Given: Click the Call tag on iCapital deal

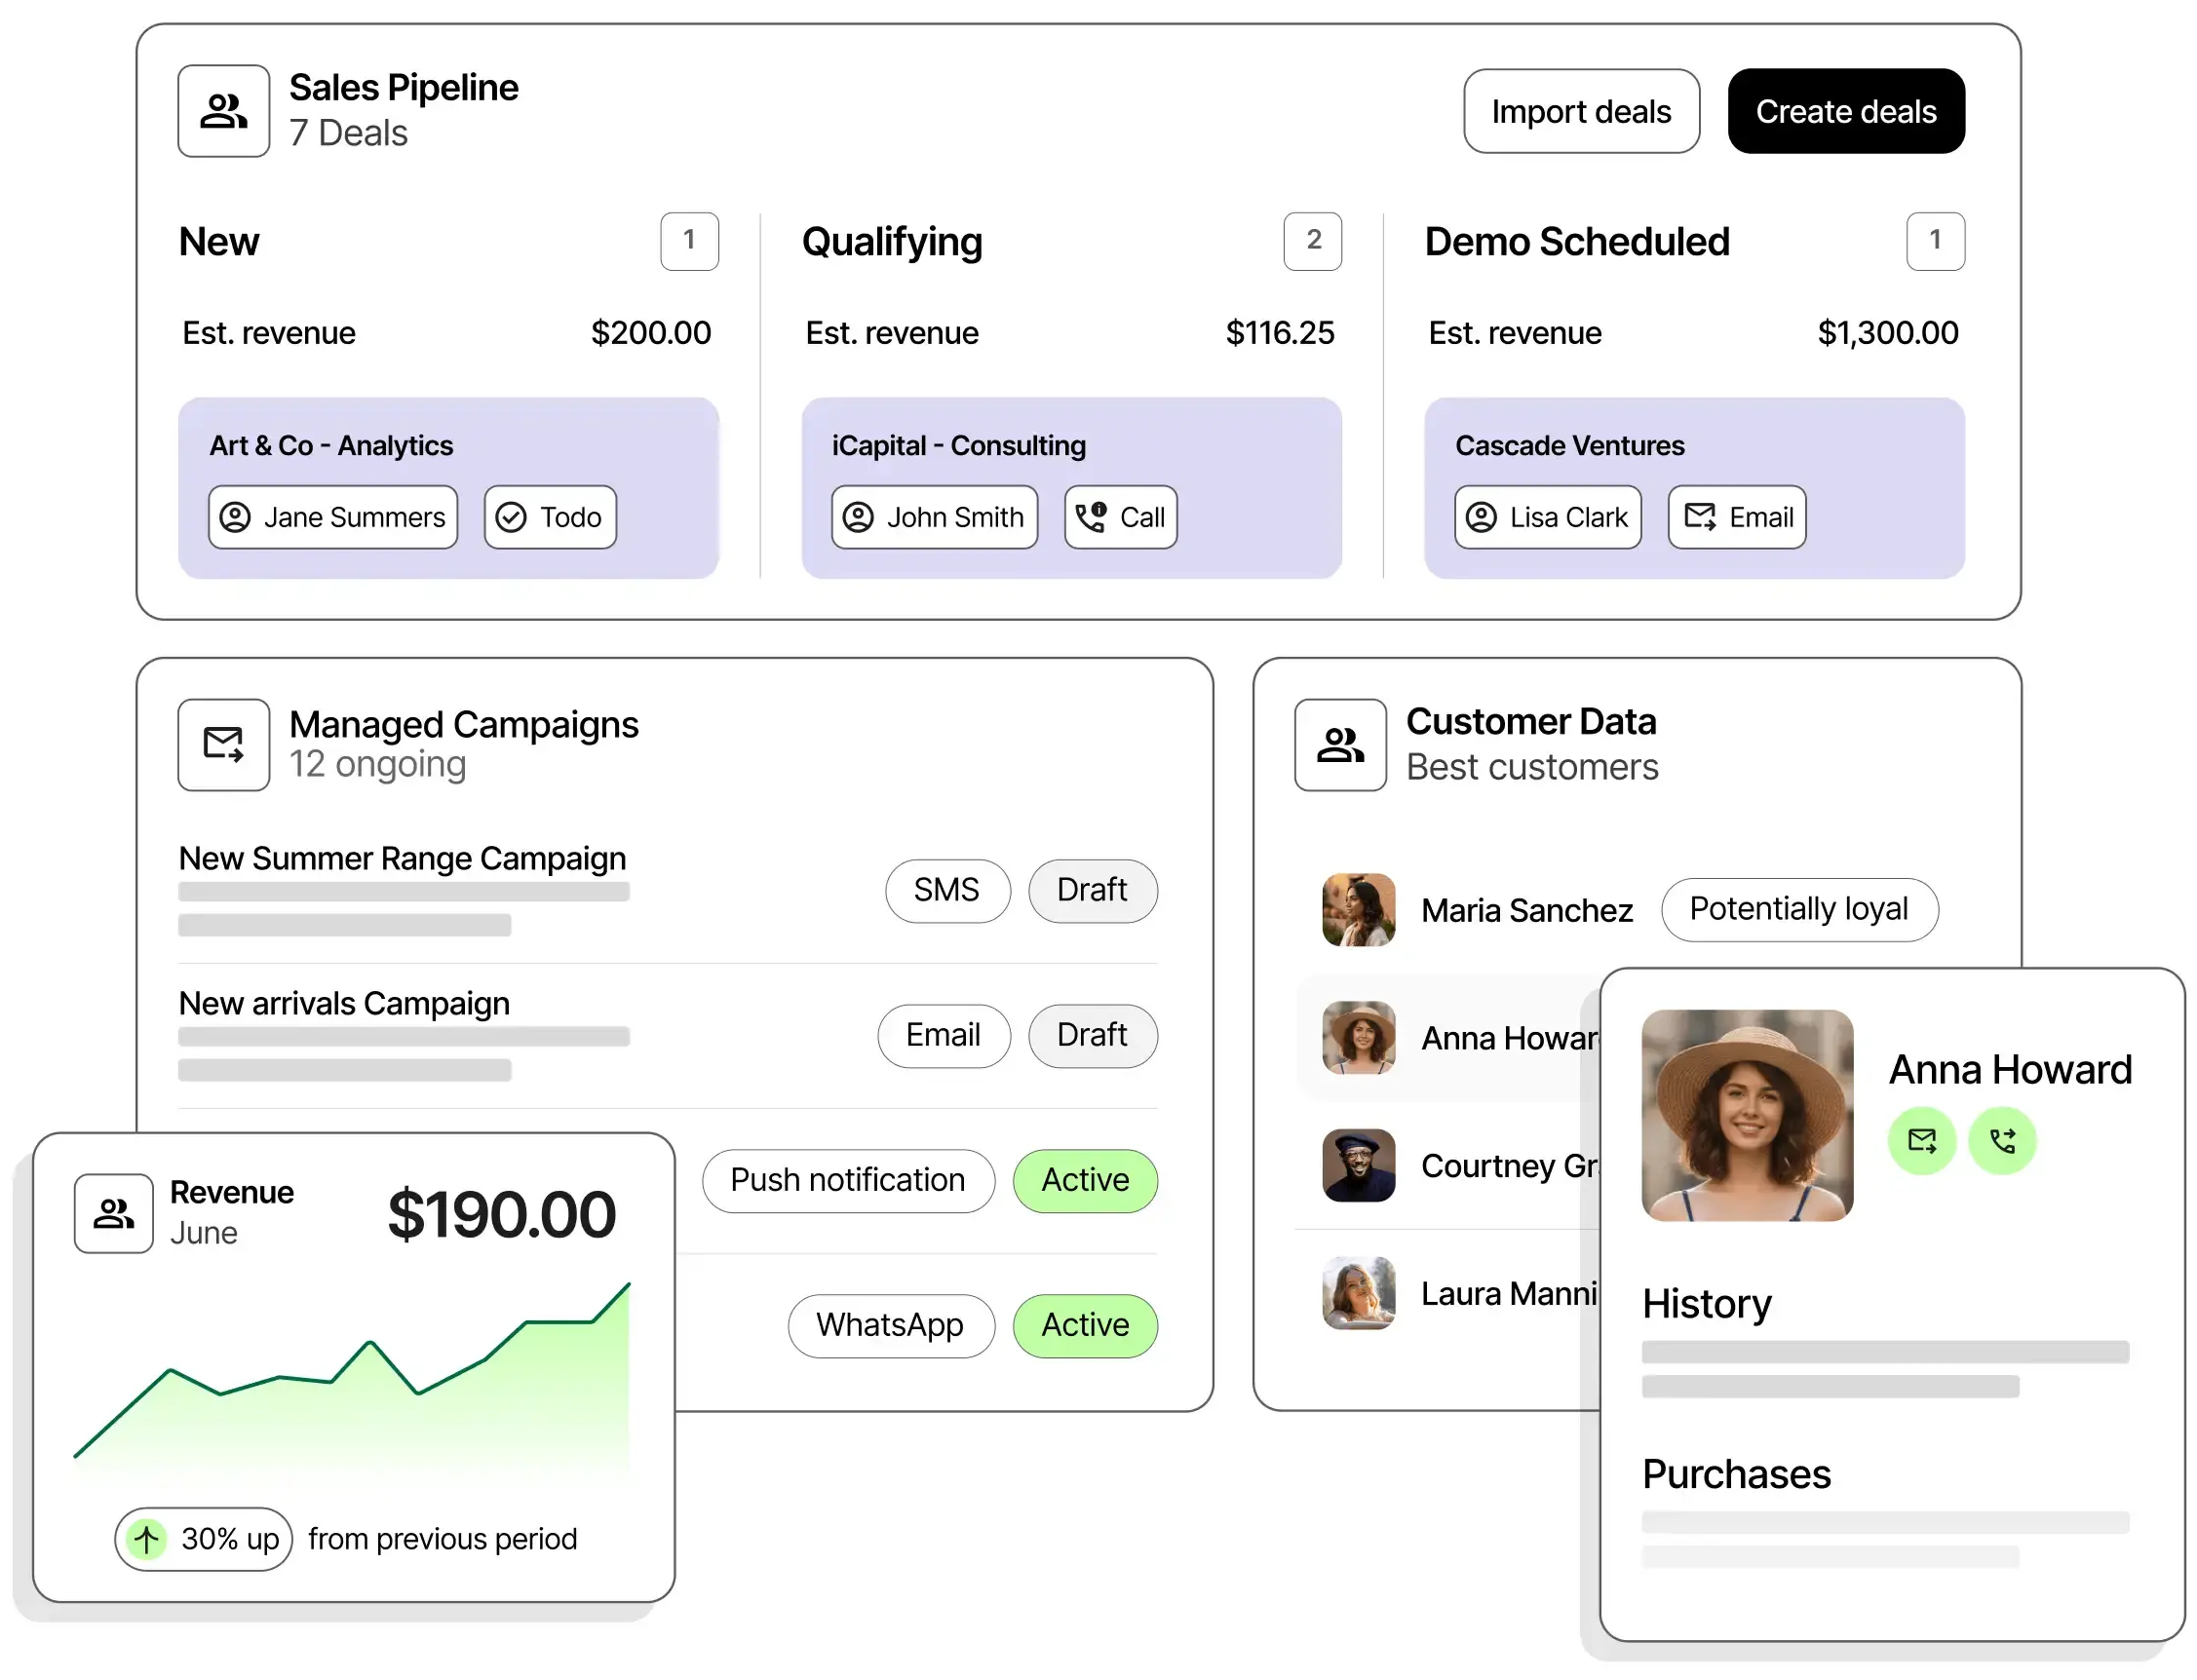Looking at the screenshot, I should tap(1119, 517).
